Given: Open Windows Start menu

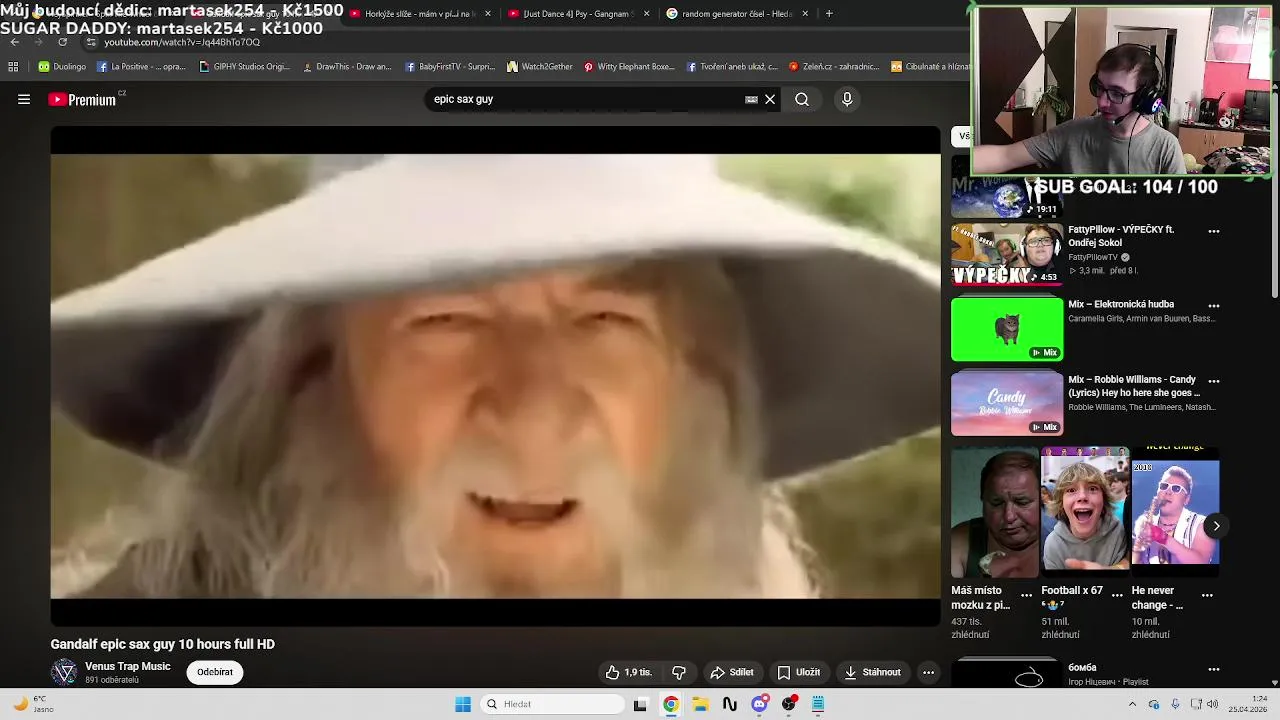Looking at the screenshot, I should (463, 704).
